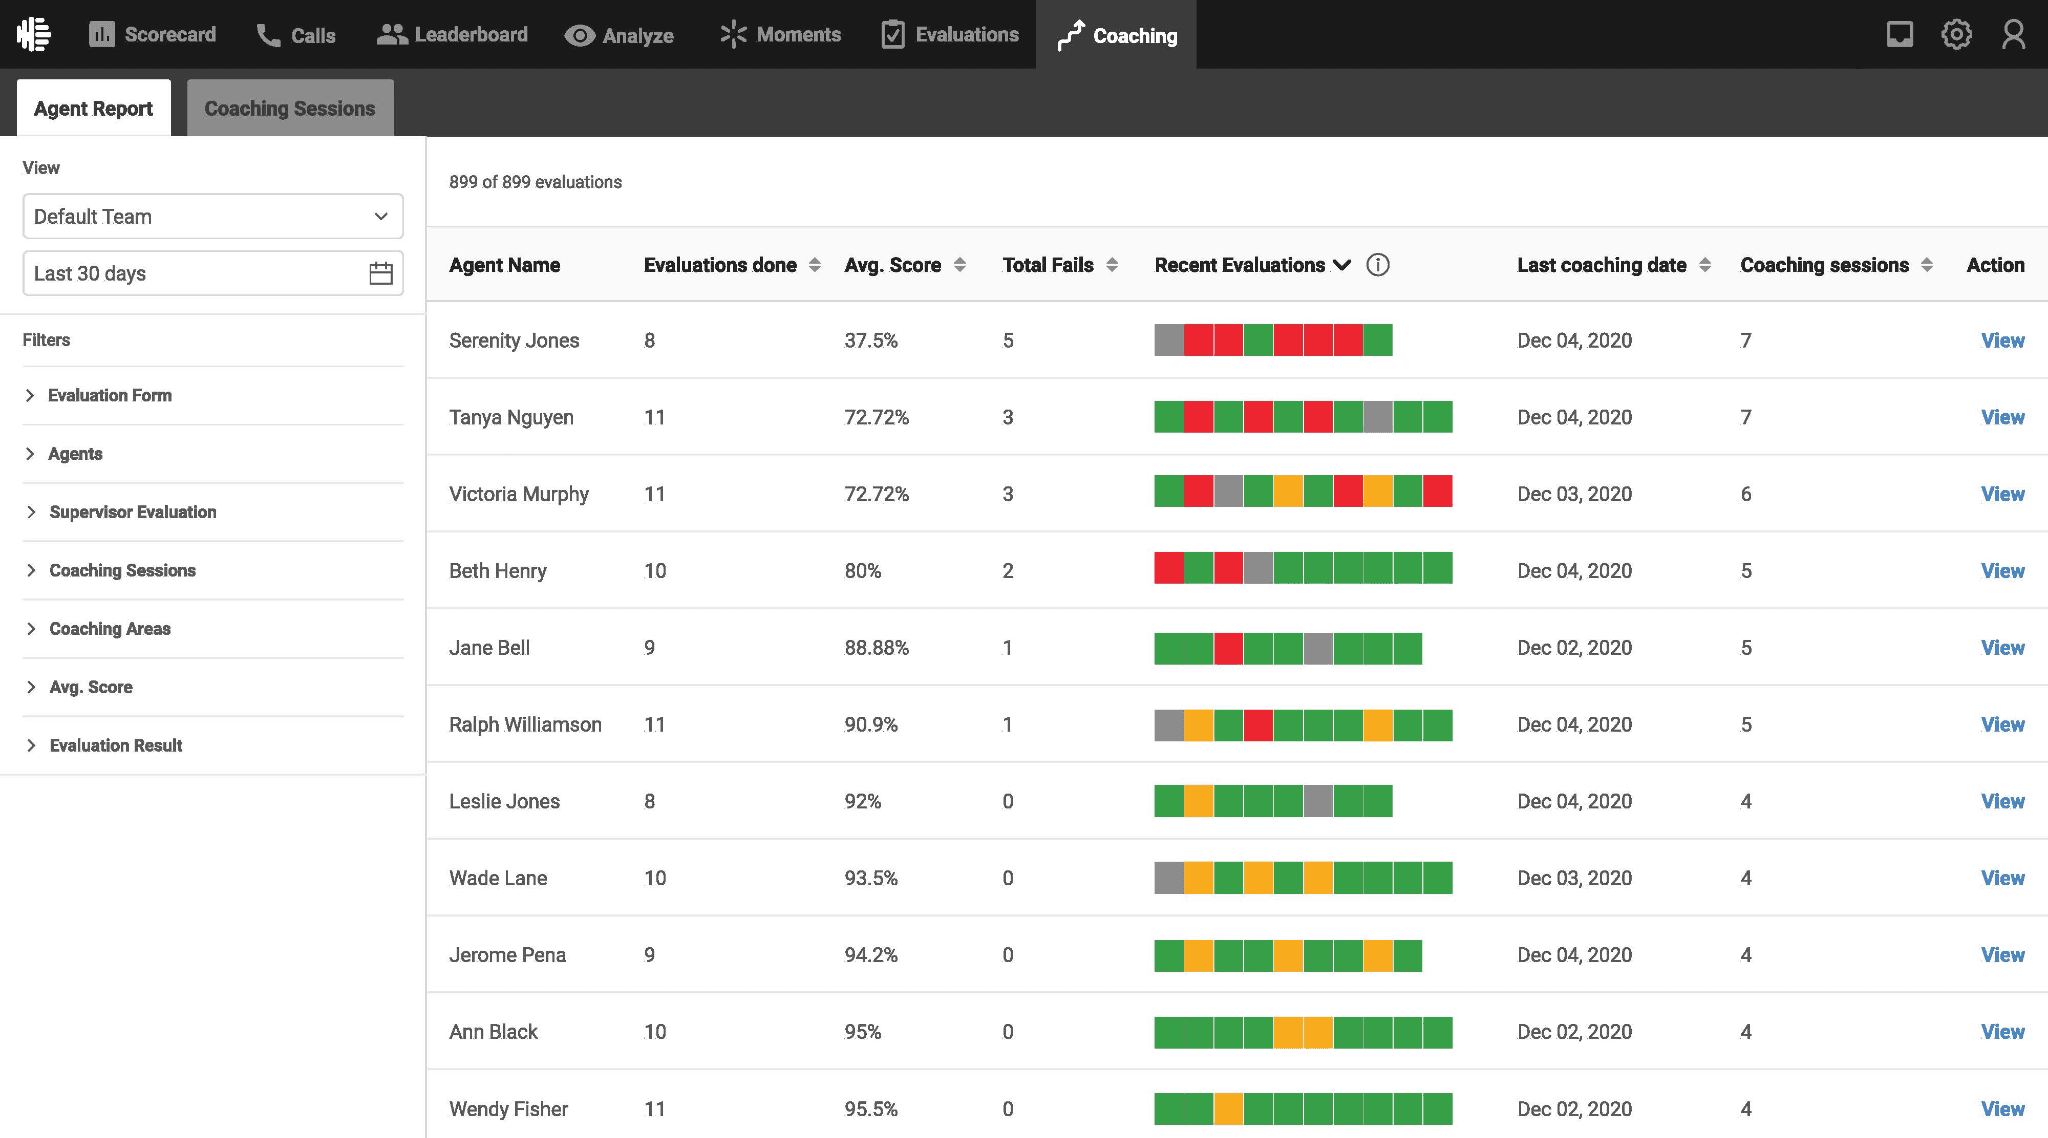2048x1138 pixels.
Task: Click View link for Beth Henry
Action: click(x=2002, y=571)
